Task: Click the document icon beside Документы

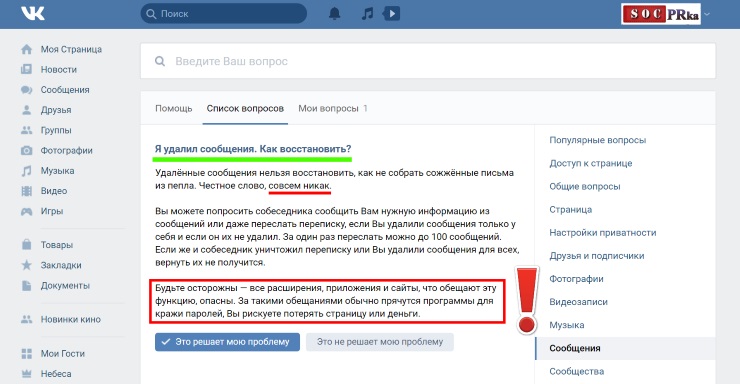Action: tap(26, 285)
